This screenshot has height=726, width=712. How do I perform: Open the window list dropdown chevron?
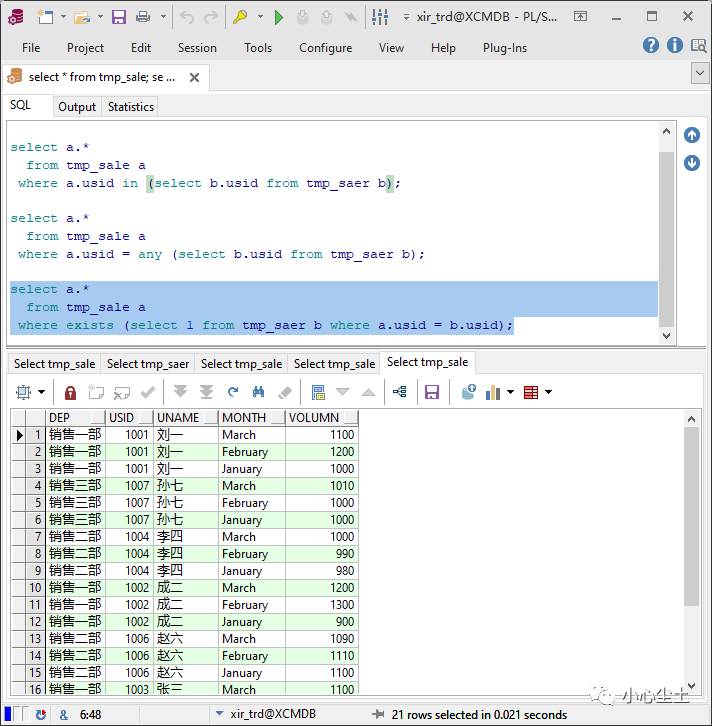(700, 74)
